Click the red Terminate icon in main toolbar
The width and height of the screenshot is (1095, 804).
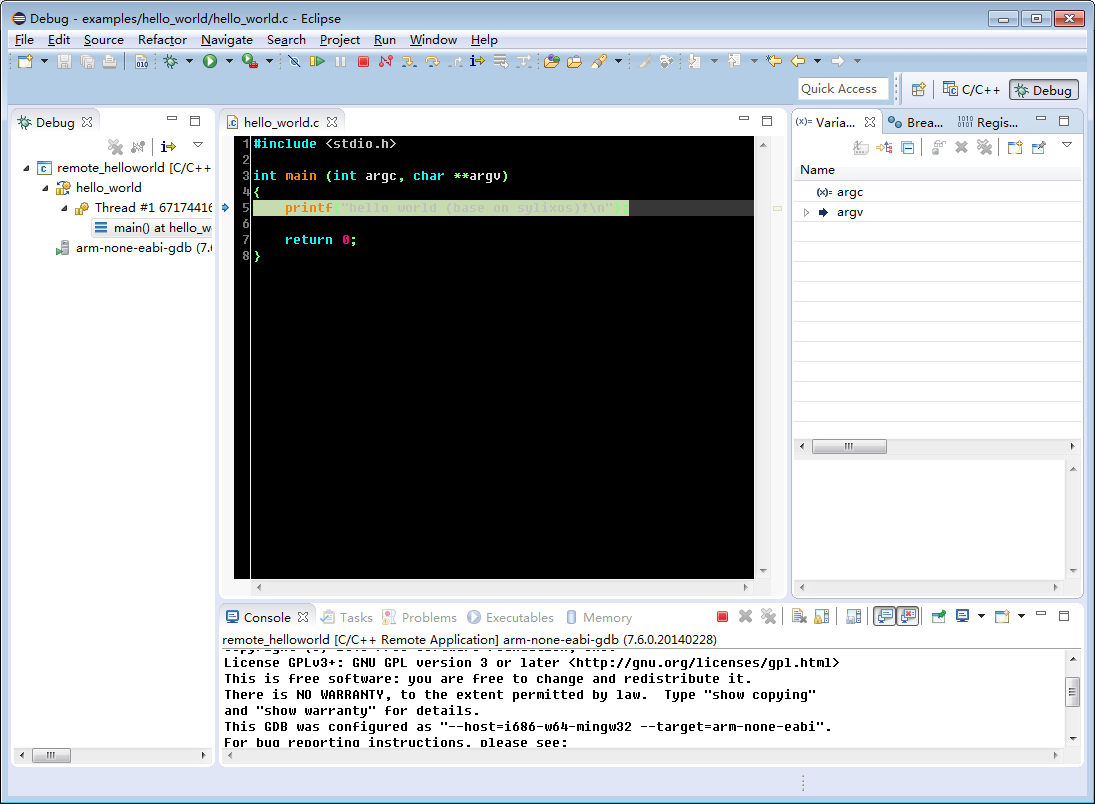pyautogui.click(x=363, y=61)
